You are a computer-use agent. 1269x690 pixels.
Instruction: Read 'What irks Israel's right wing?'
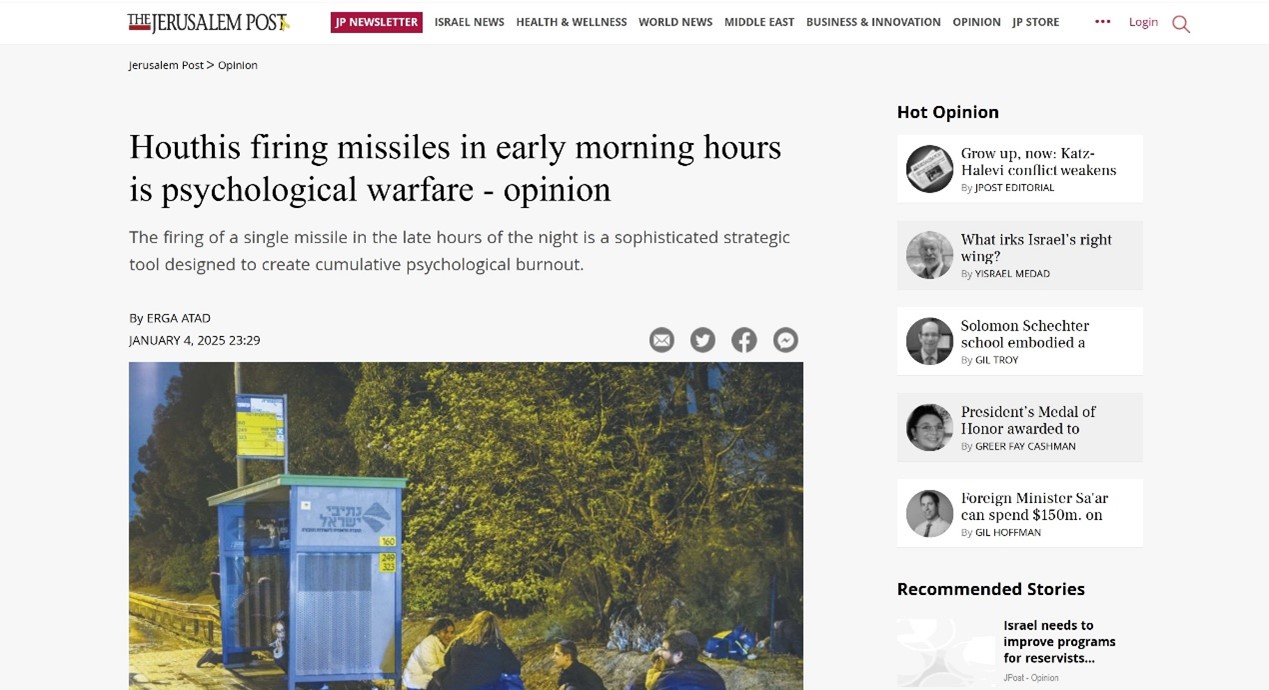coord(1036,248)
